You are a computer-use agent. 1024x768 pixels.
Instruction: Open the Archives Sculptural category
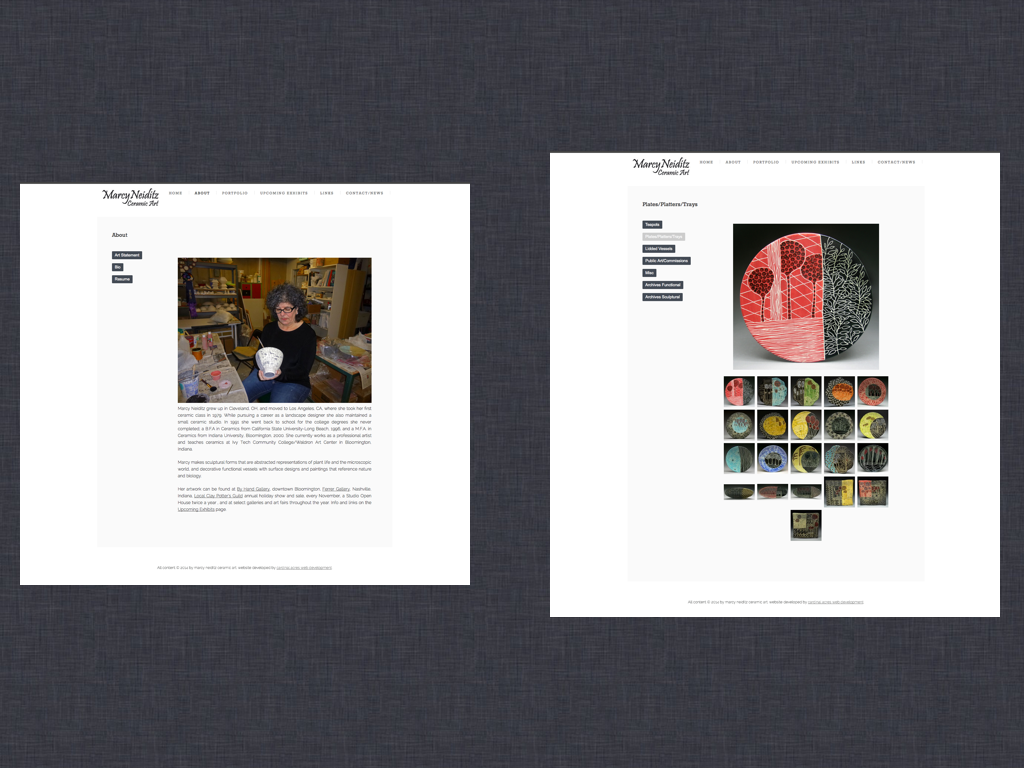pos(662,297)
